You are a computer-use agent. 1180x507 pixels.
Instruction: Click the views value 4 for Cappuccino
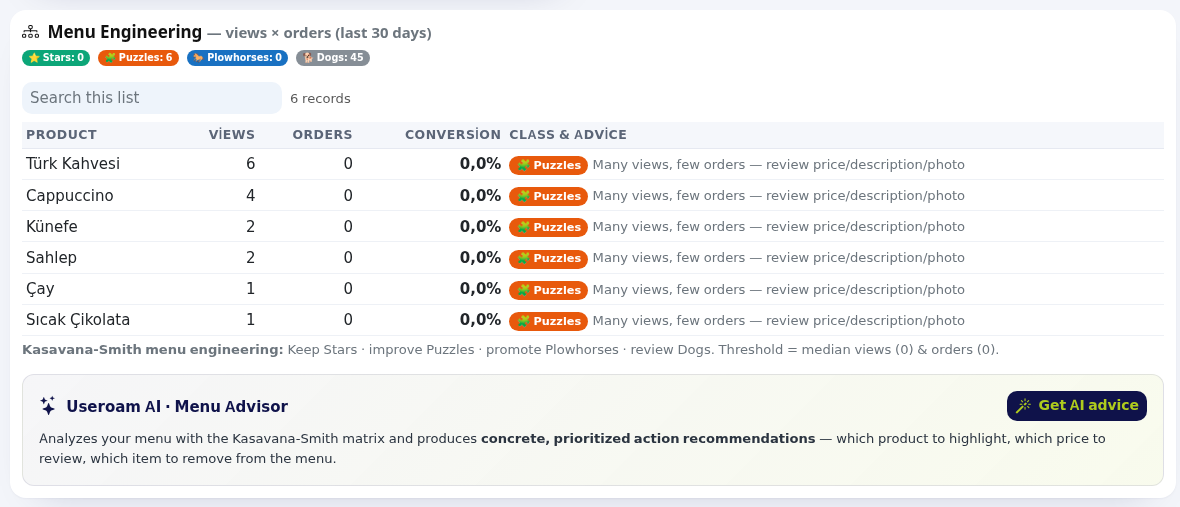(251, 196)
